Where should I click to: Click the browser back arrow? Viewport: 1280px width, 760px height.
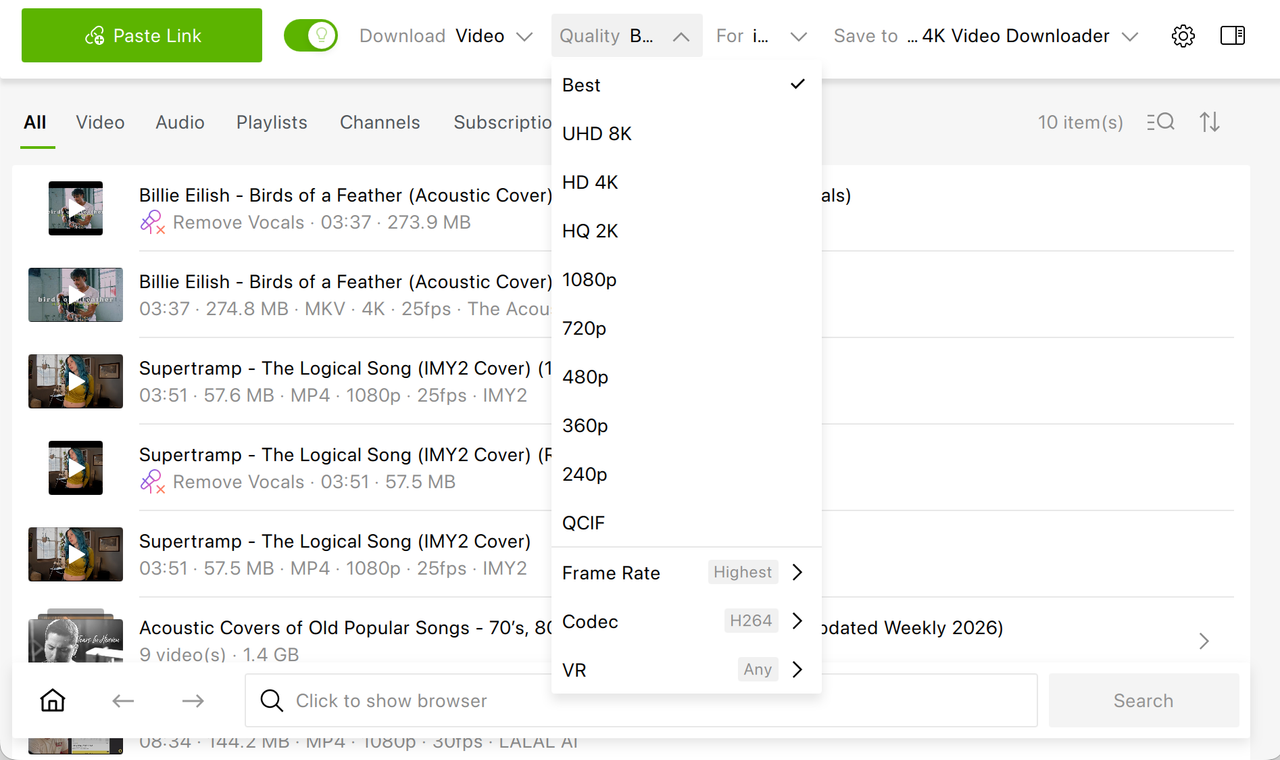pos(123,701)
